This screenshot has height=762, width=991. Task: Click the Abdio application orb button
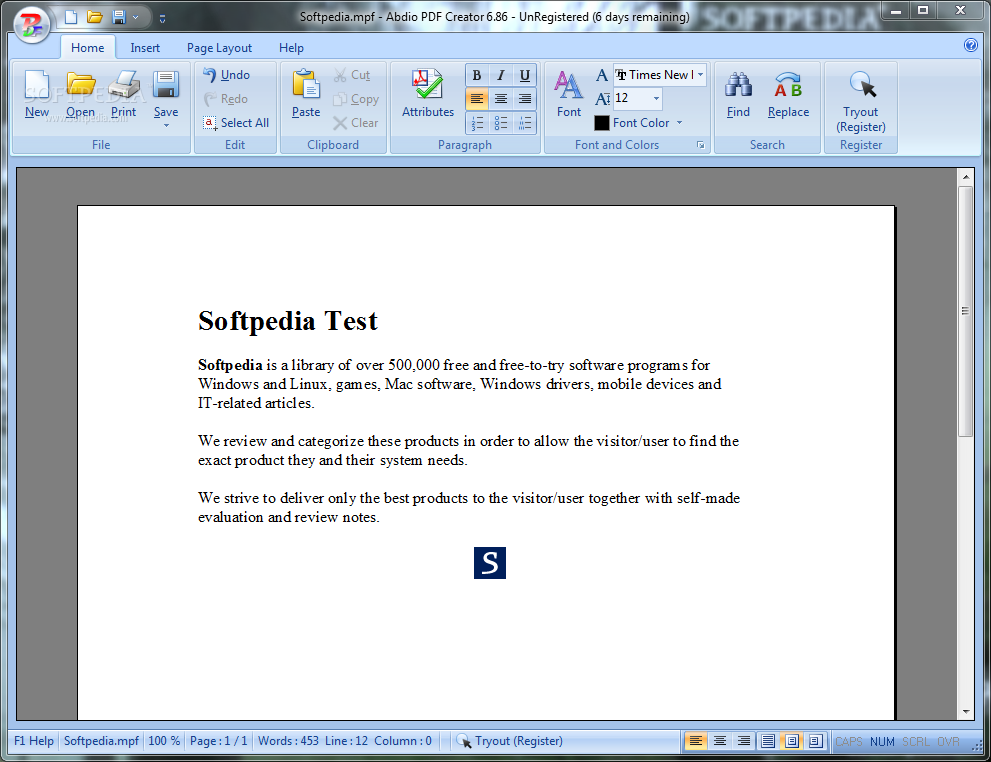click(x=32, y=25)
